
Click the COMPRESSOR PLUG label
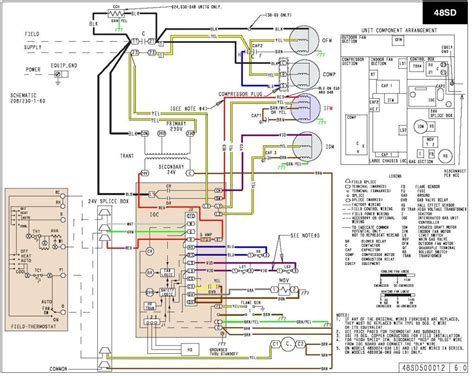pos(240,94)
